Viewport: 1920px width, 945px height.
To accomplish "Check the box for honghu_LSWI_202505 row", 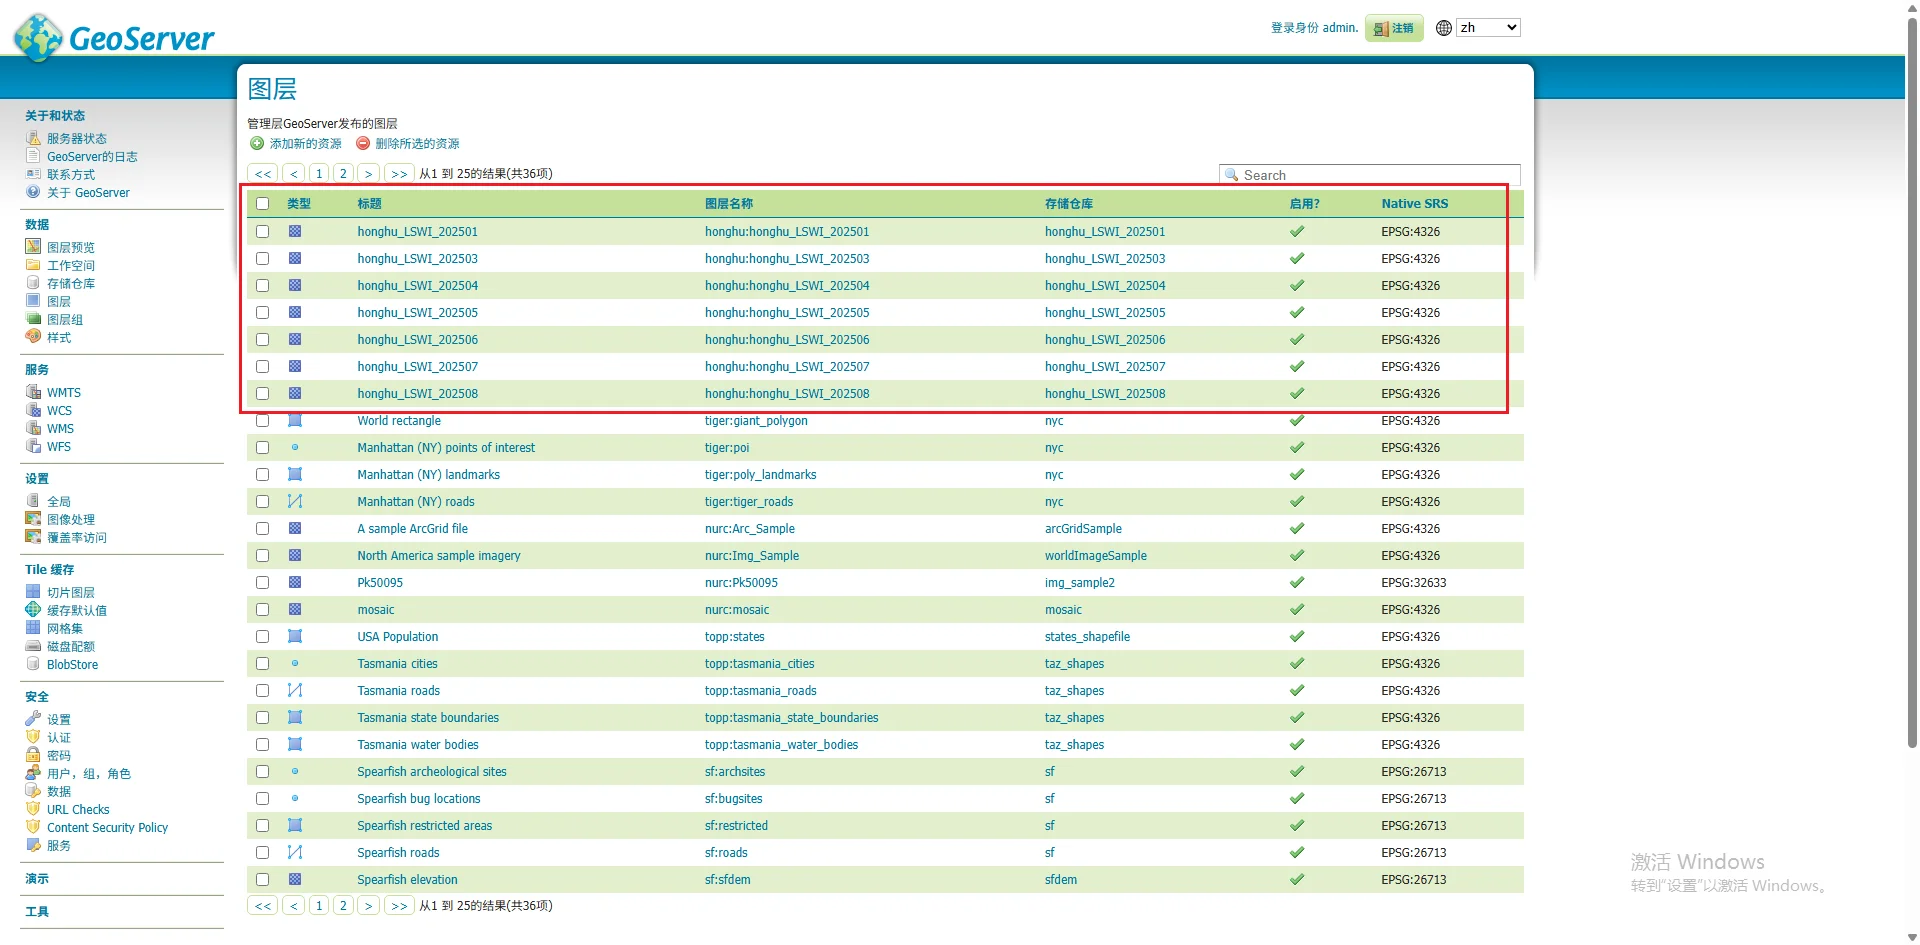I will [x=263, y=313].
